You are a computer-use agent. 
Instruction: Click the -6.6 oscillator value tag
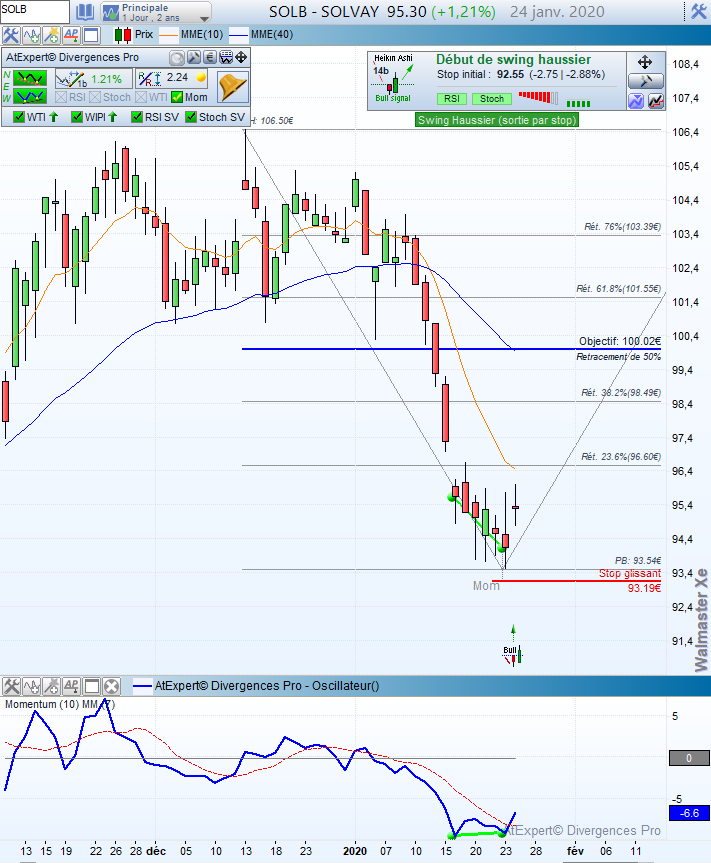click(x=688, y=813)
